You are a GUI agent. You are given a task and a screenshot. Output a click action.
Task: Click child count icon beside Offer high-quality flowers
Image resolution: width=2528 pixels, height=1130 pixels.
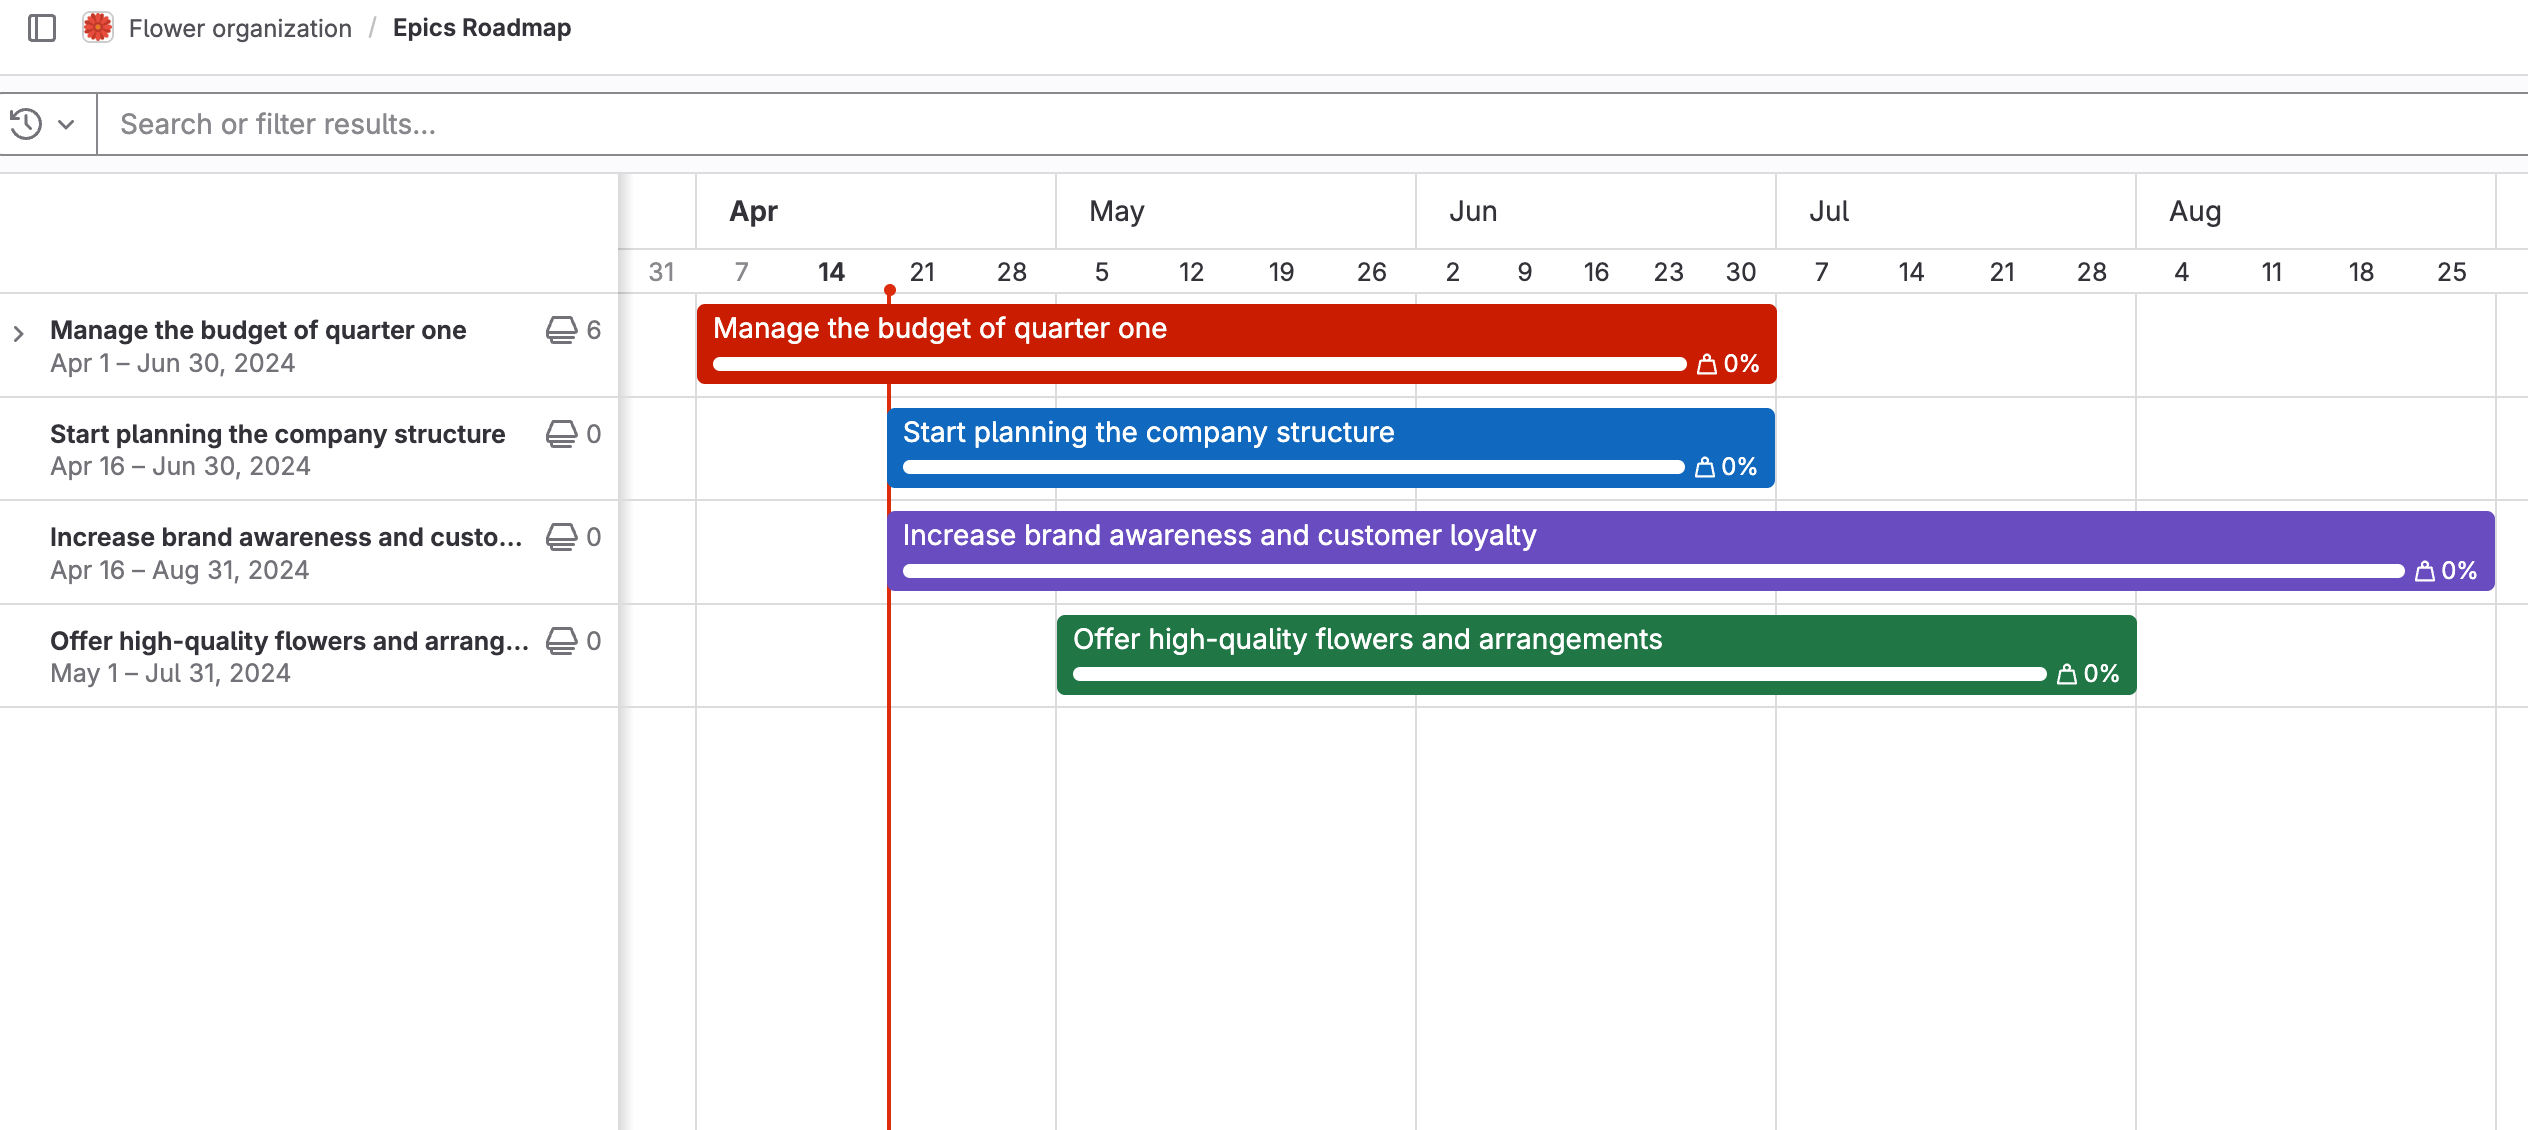pyautogui.click(x=562, y=641)
